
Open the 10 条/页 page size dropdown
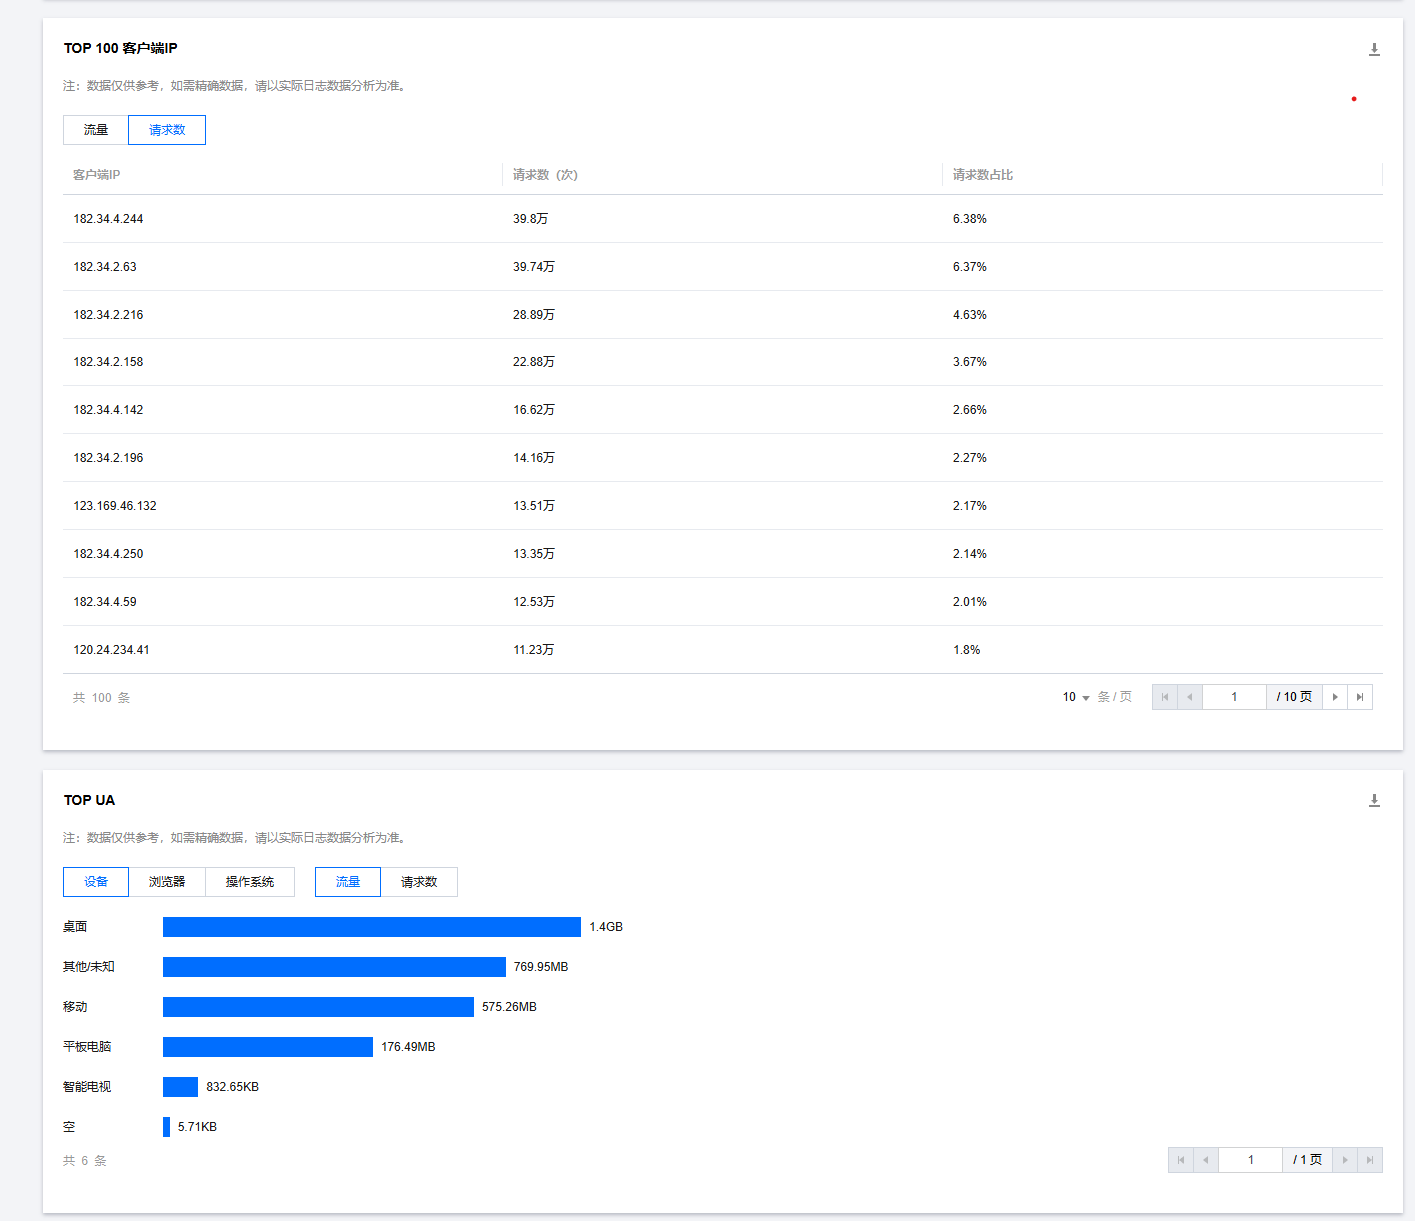click(x=1076, y=697)
